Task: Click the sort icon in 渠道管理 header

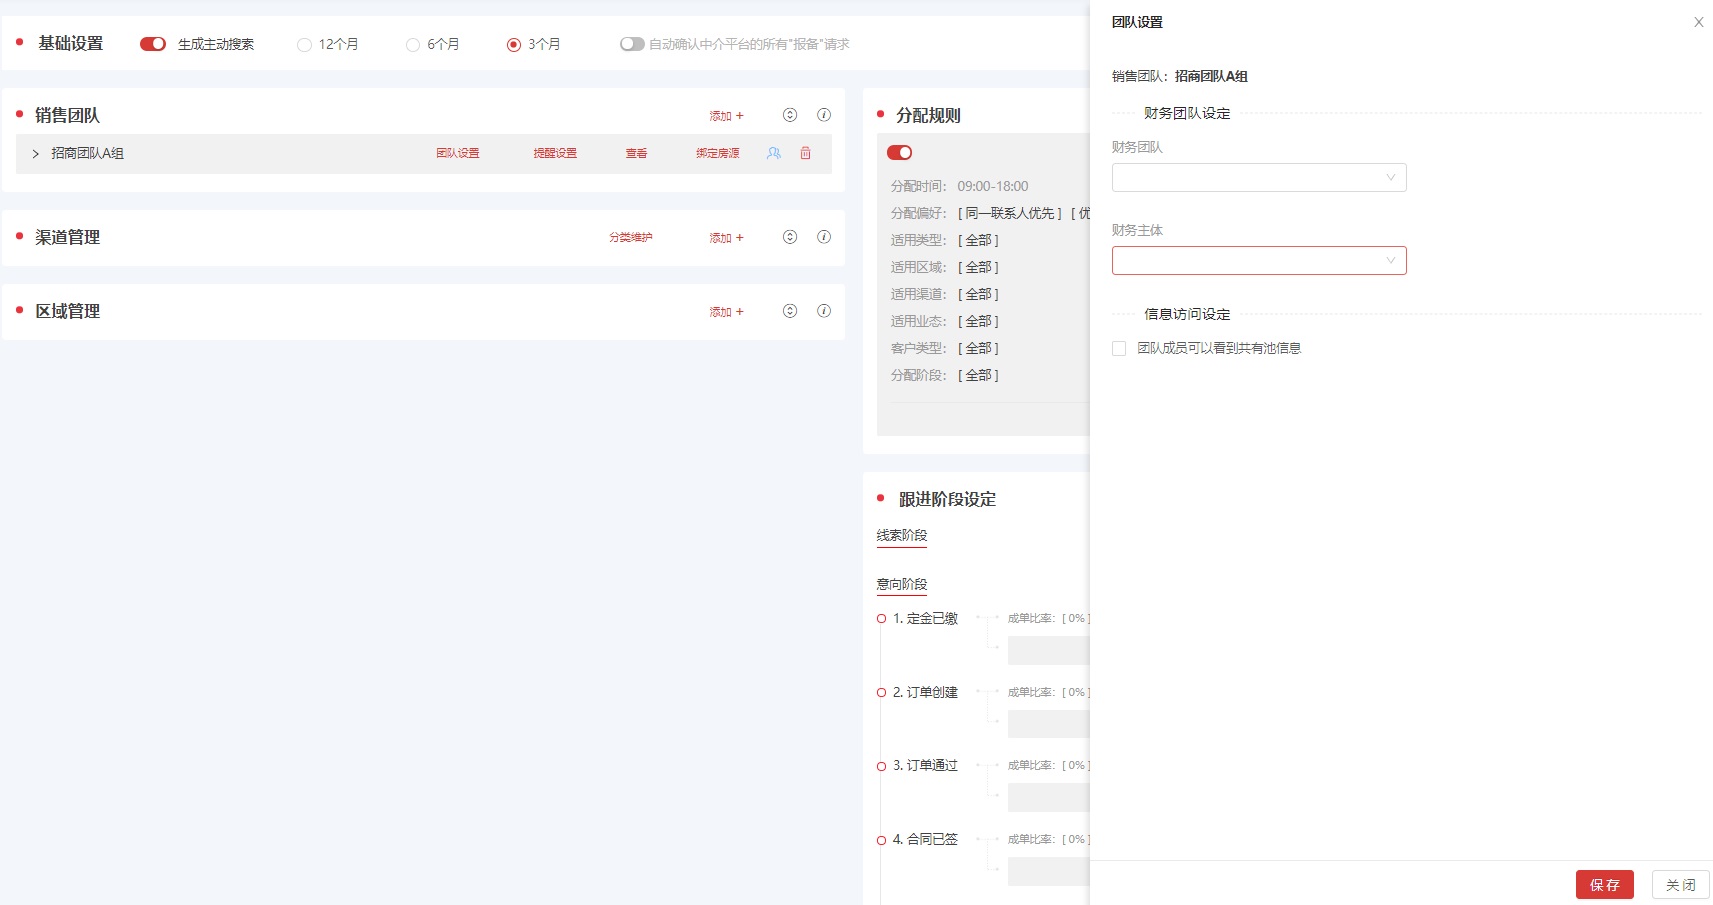Action: [790, 237]
